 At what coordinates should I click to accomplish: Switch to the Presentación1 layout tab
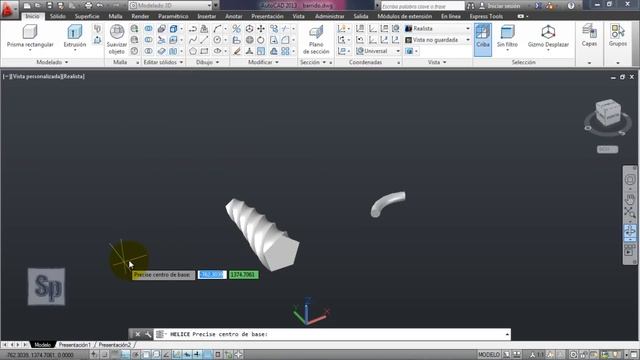[74, 345]
